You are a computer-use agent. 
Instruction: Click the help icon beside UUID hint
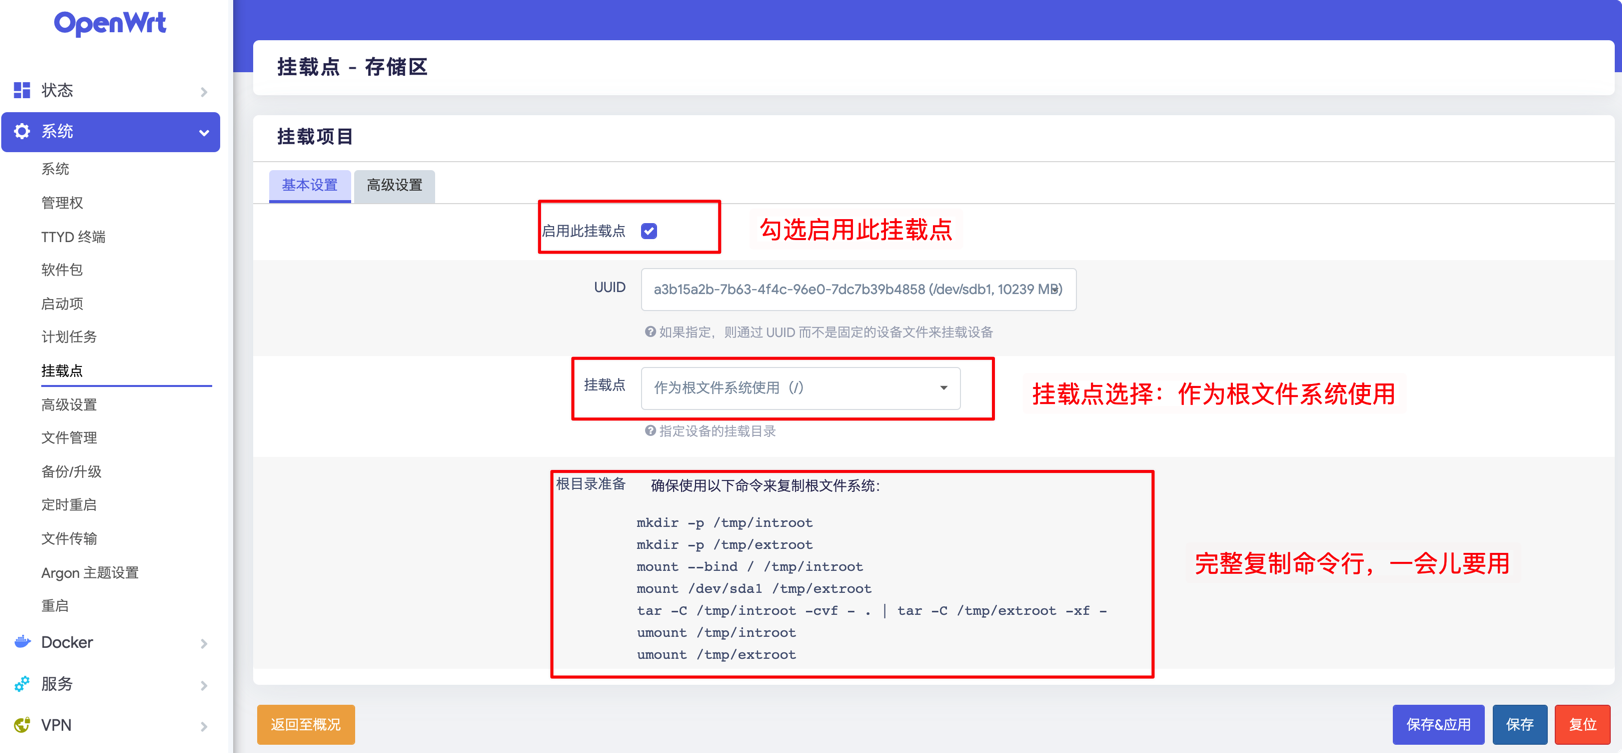click(x=650, y=332)
